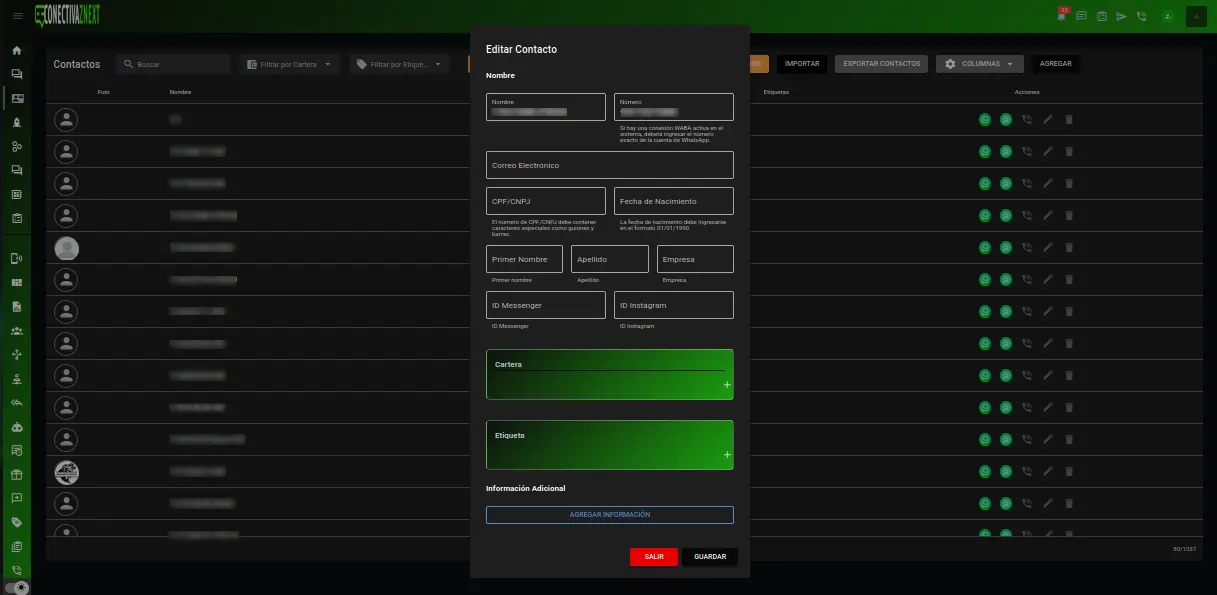Click the plus icon in Etiqueta panel
This screenshot has width=1217, height=595.
[727, 455]
